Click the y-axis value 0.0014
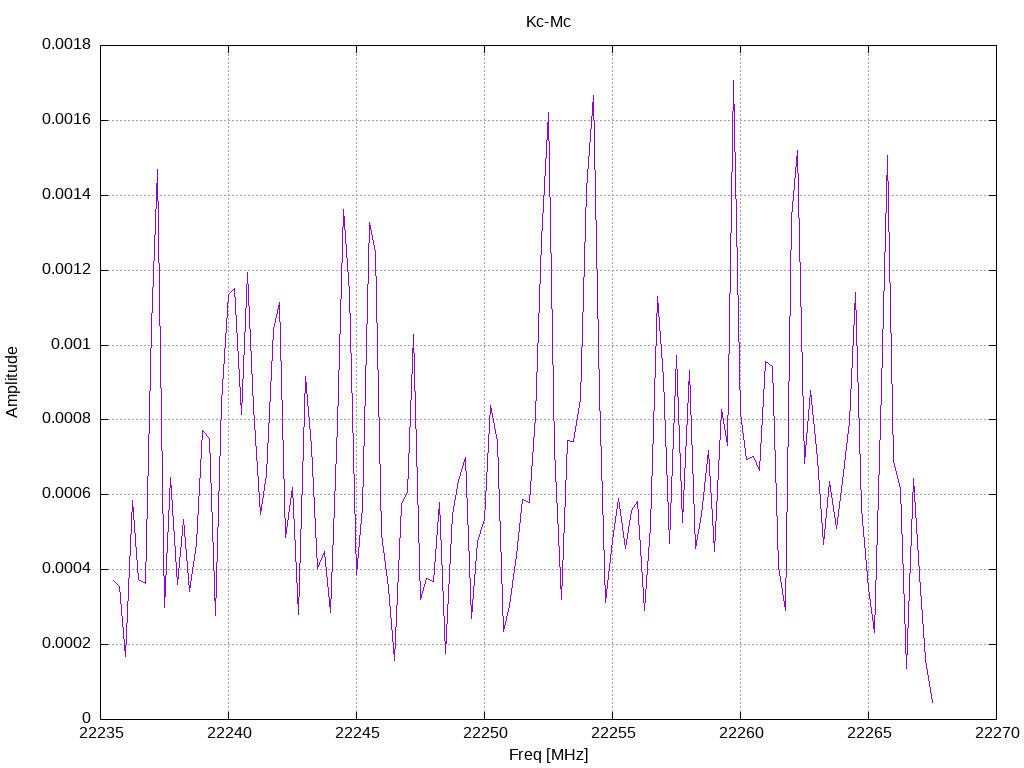1024x768 pixels. click(x=67, y=195)
